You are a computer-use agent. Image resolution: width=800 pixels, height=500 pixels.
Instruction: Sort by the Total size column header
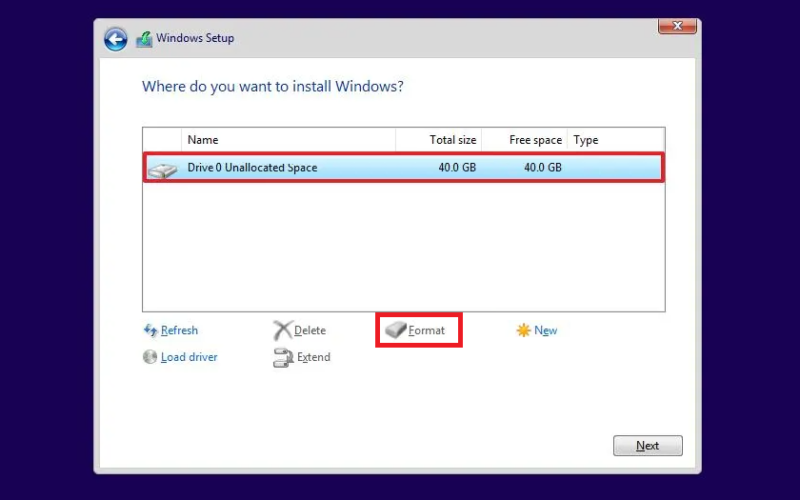439,140
